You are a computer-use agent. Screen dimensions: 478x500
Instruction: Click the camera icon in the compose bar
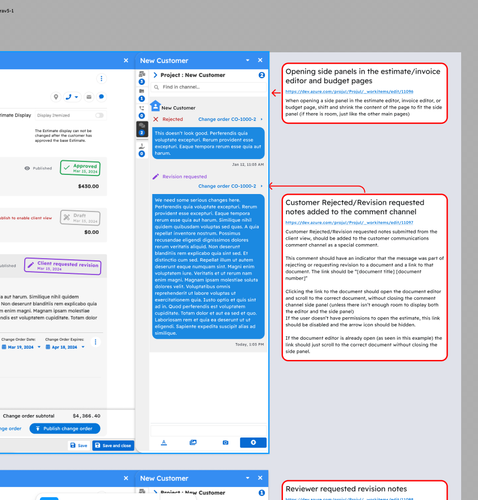[225, 442]
